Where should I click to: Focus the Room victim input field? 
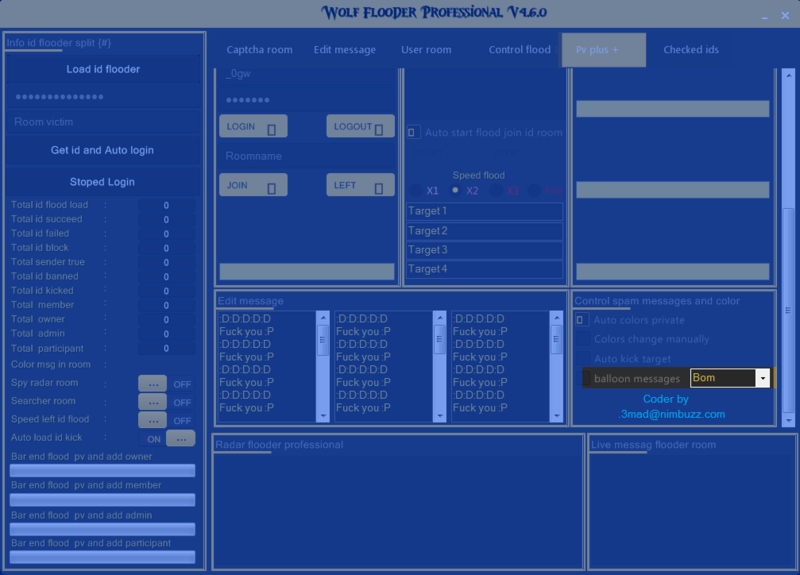(x=103, y=122)
